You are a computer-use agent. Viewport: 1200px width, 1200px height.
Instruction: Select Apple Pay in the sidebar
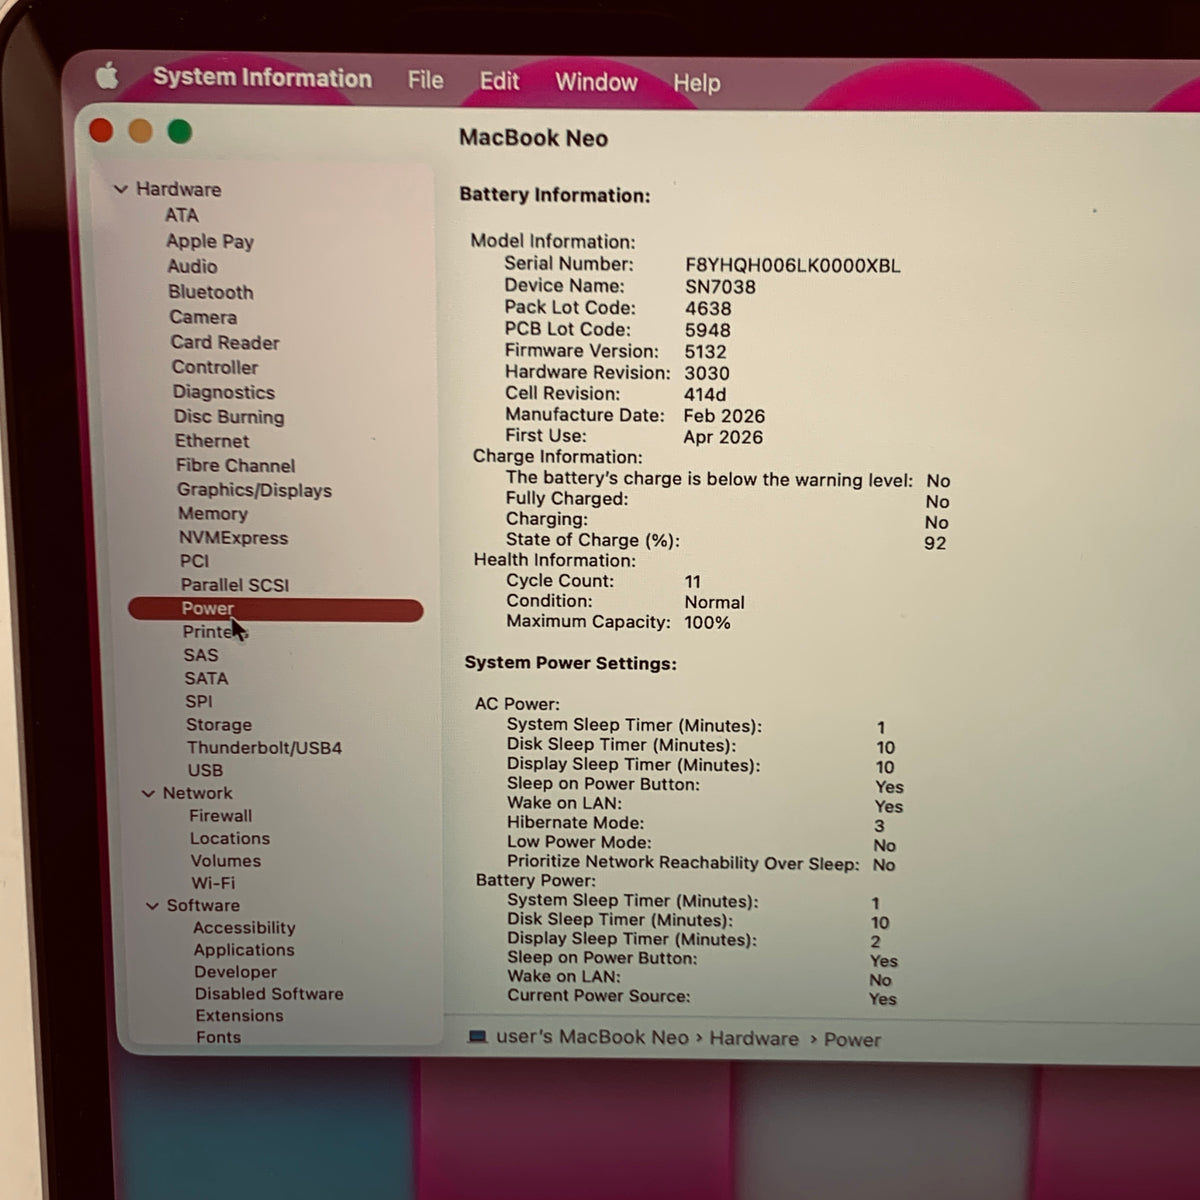tap(210, 241)
